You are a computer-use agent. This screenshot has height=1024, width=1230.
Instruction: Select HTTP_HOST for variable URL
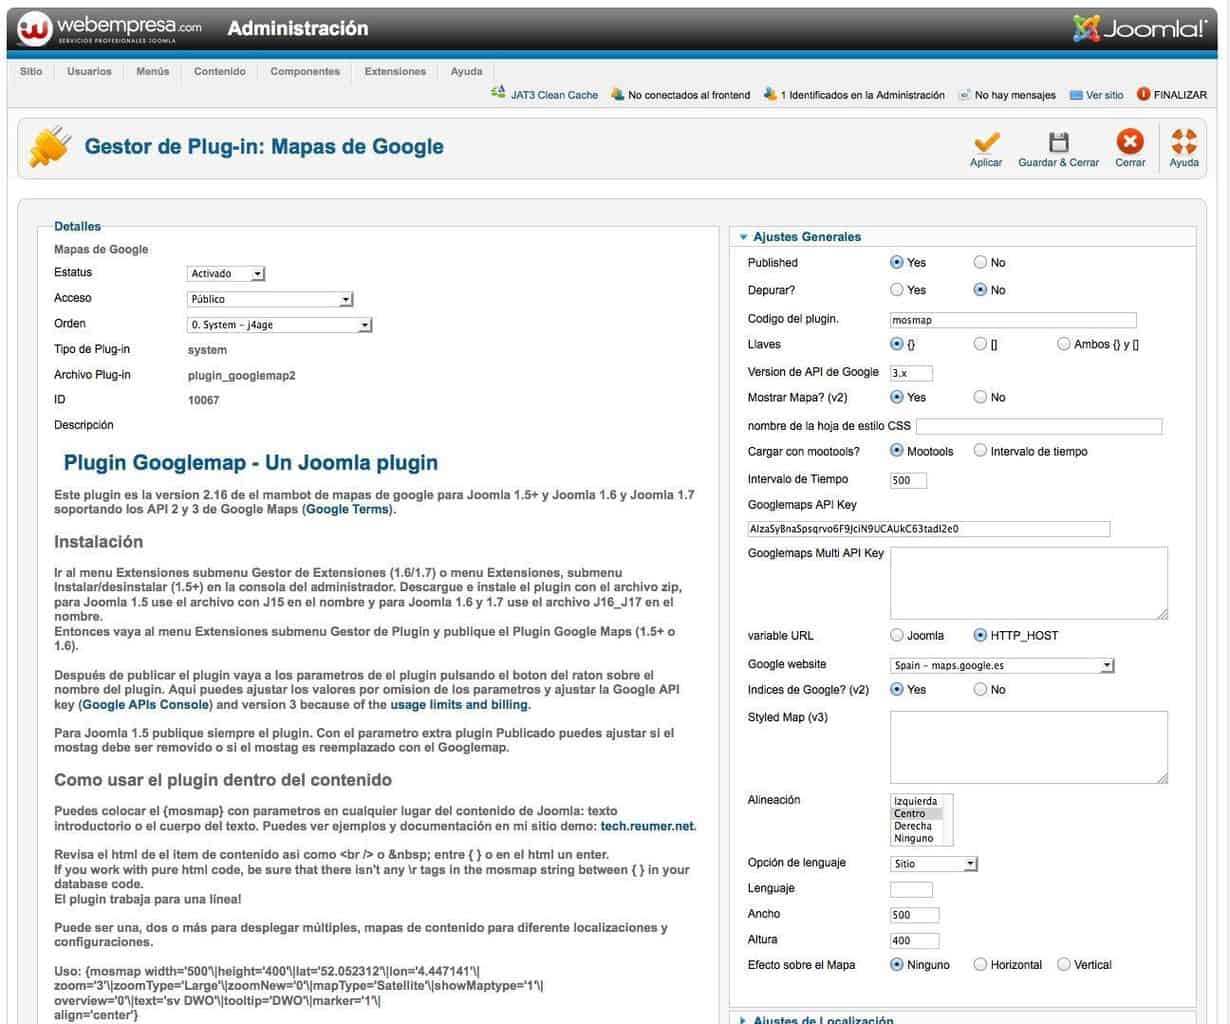(x=981, y=635)
